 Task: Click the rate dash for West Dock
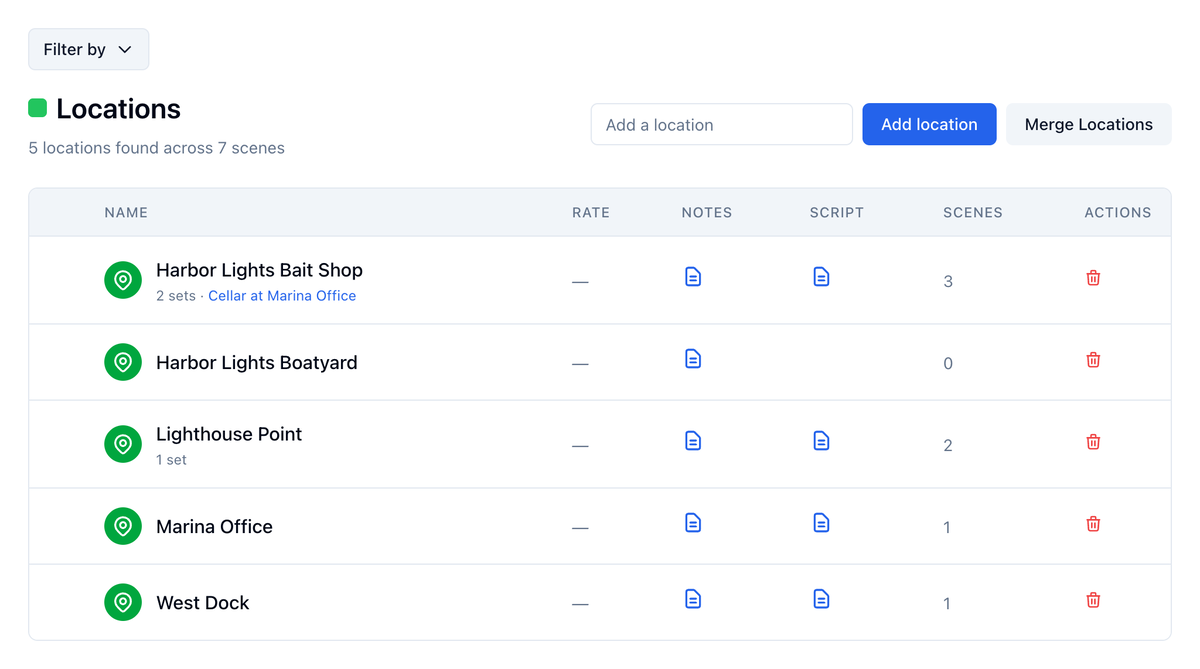point(580,603)
